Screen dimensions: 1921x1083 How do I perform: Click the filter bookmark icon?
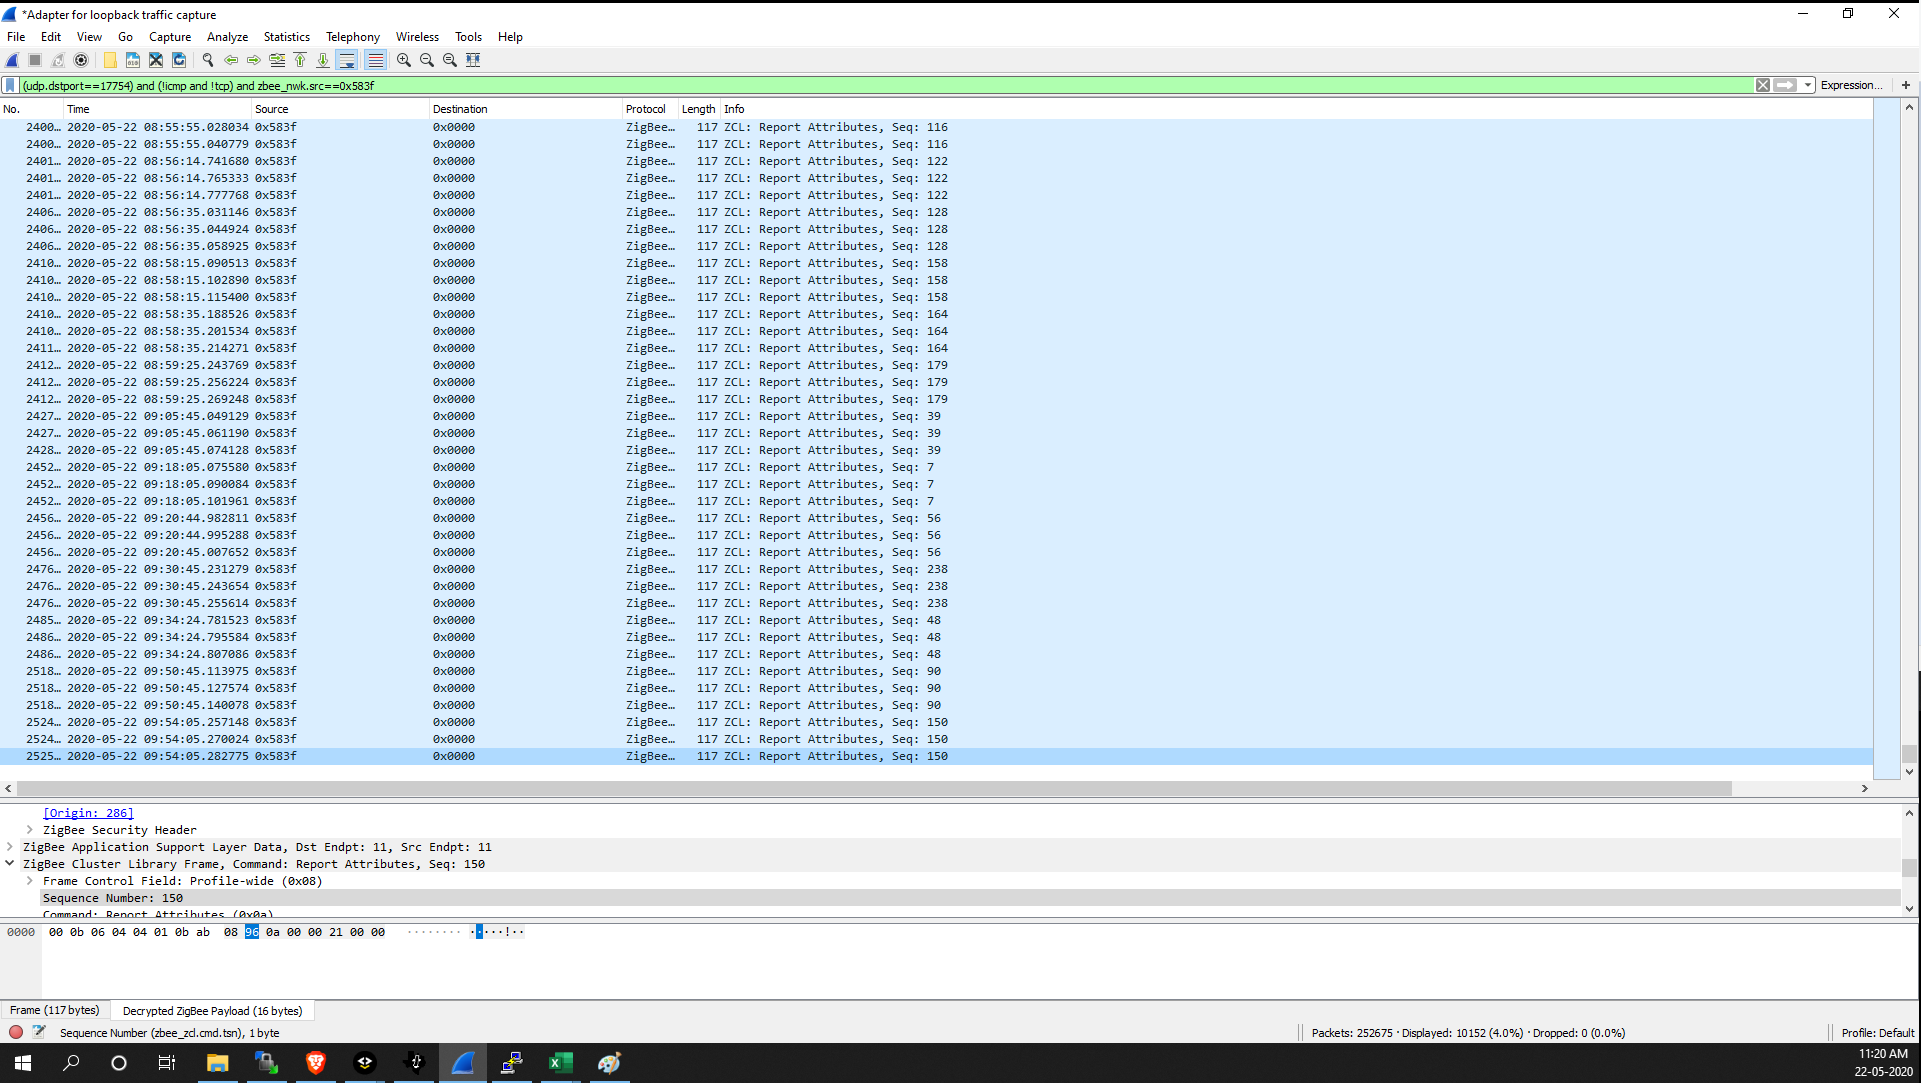click(x=10, y=86)
